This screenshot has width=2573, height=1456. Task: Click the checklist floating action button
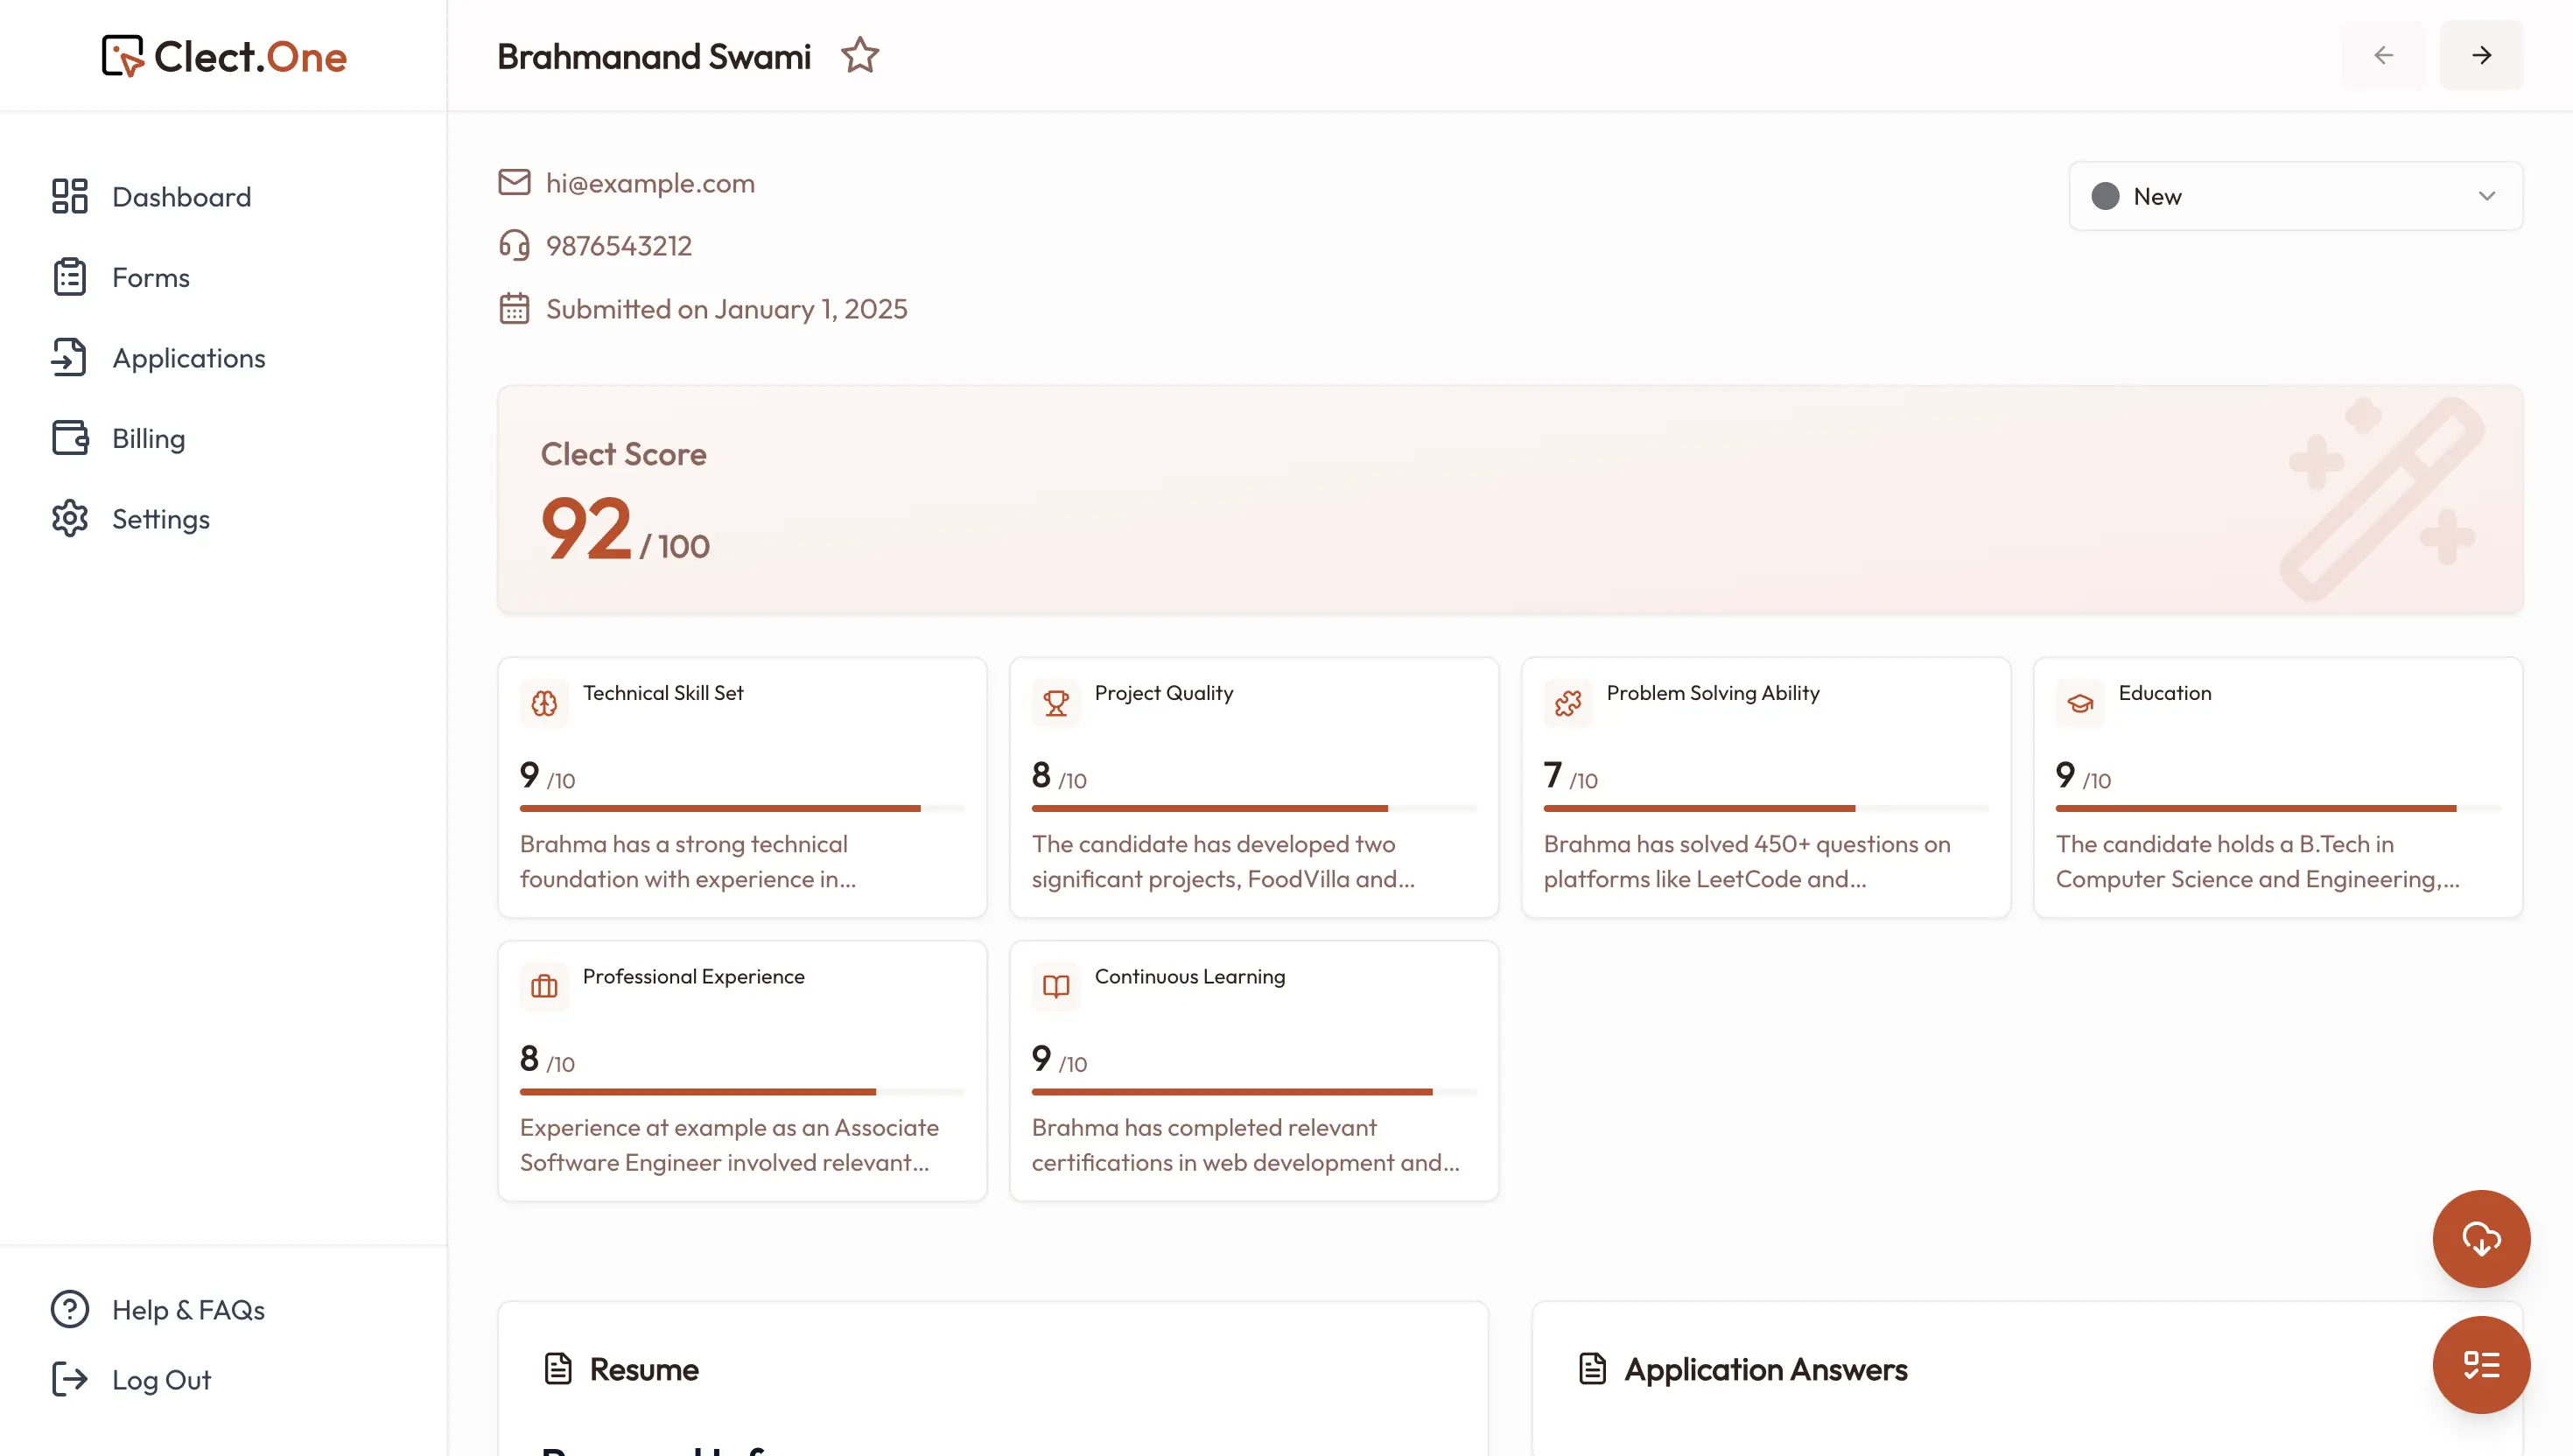click(x=2480, y=1364)
